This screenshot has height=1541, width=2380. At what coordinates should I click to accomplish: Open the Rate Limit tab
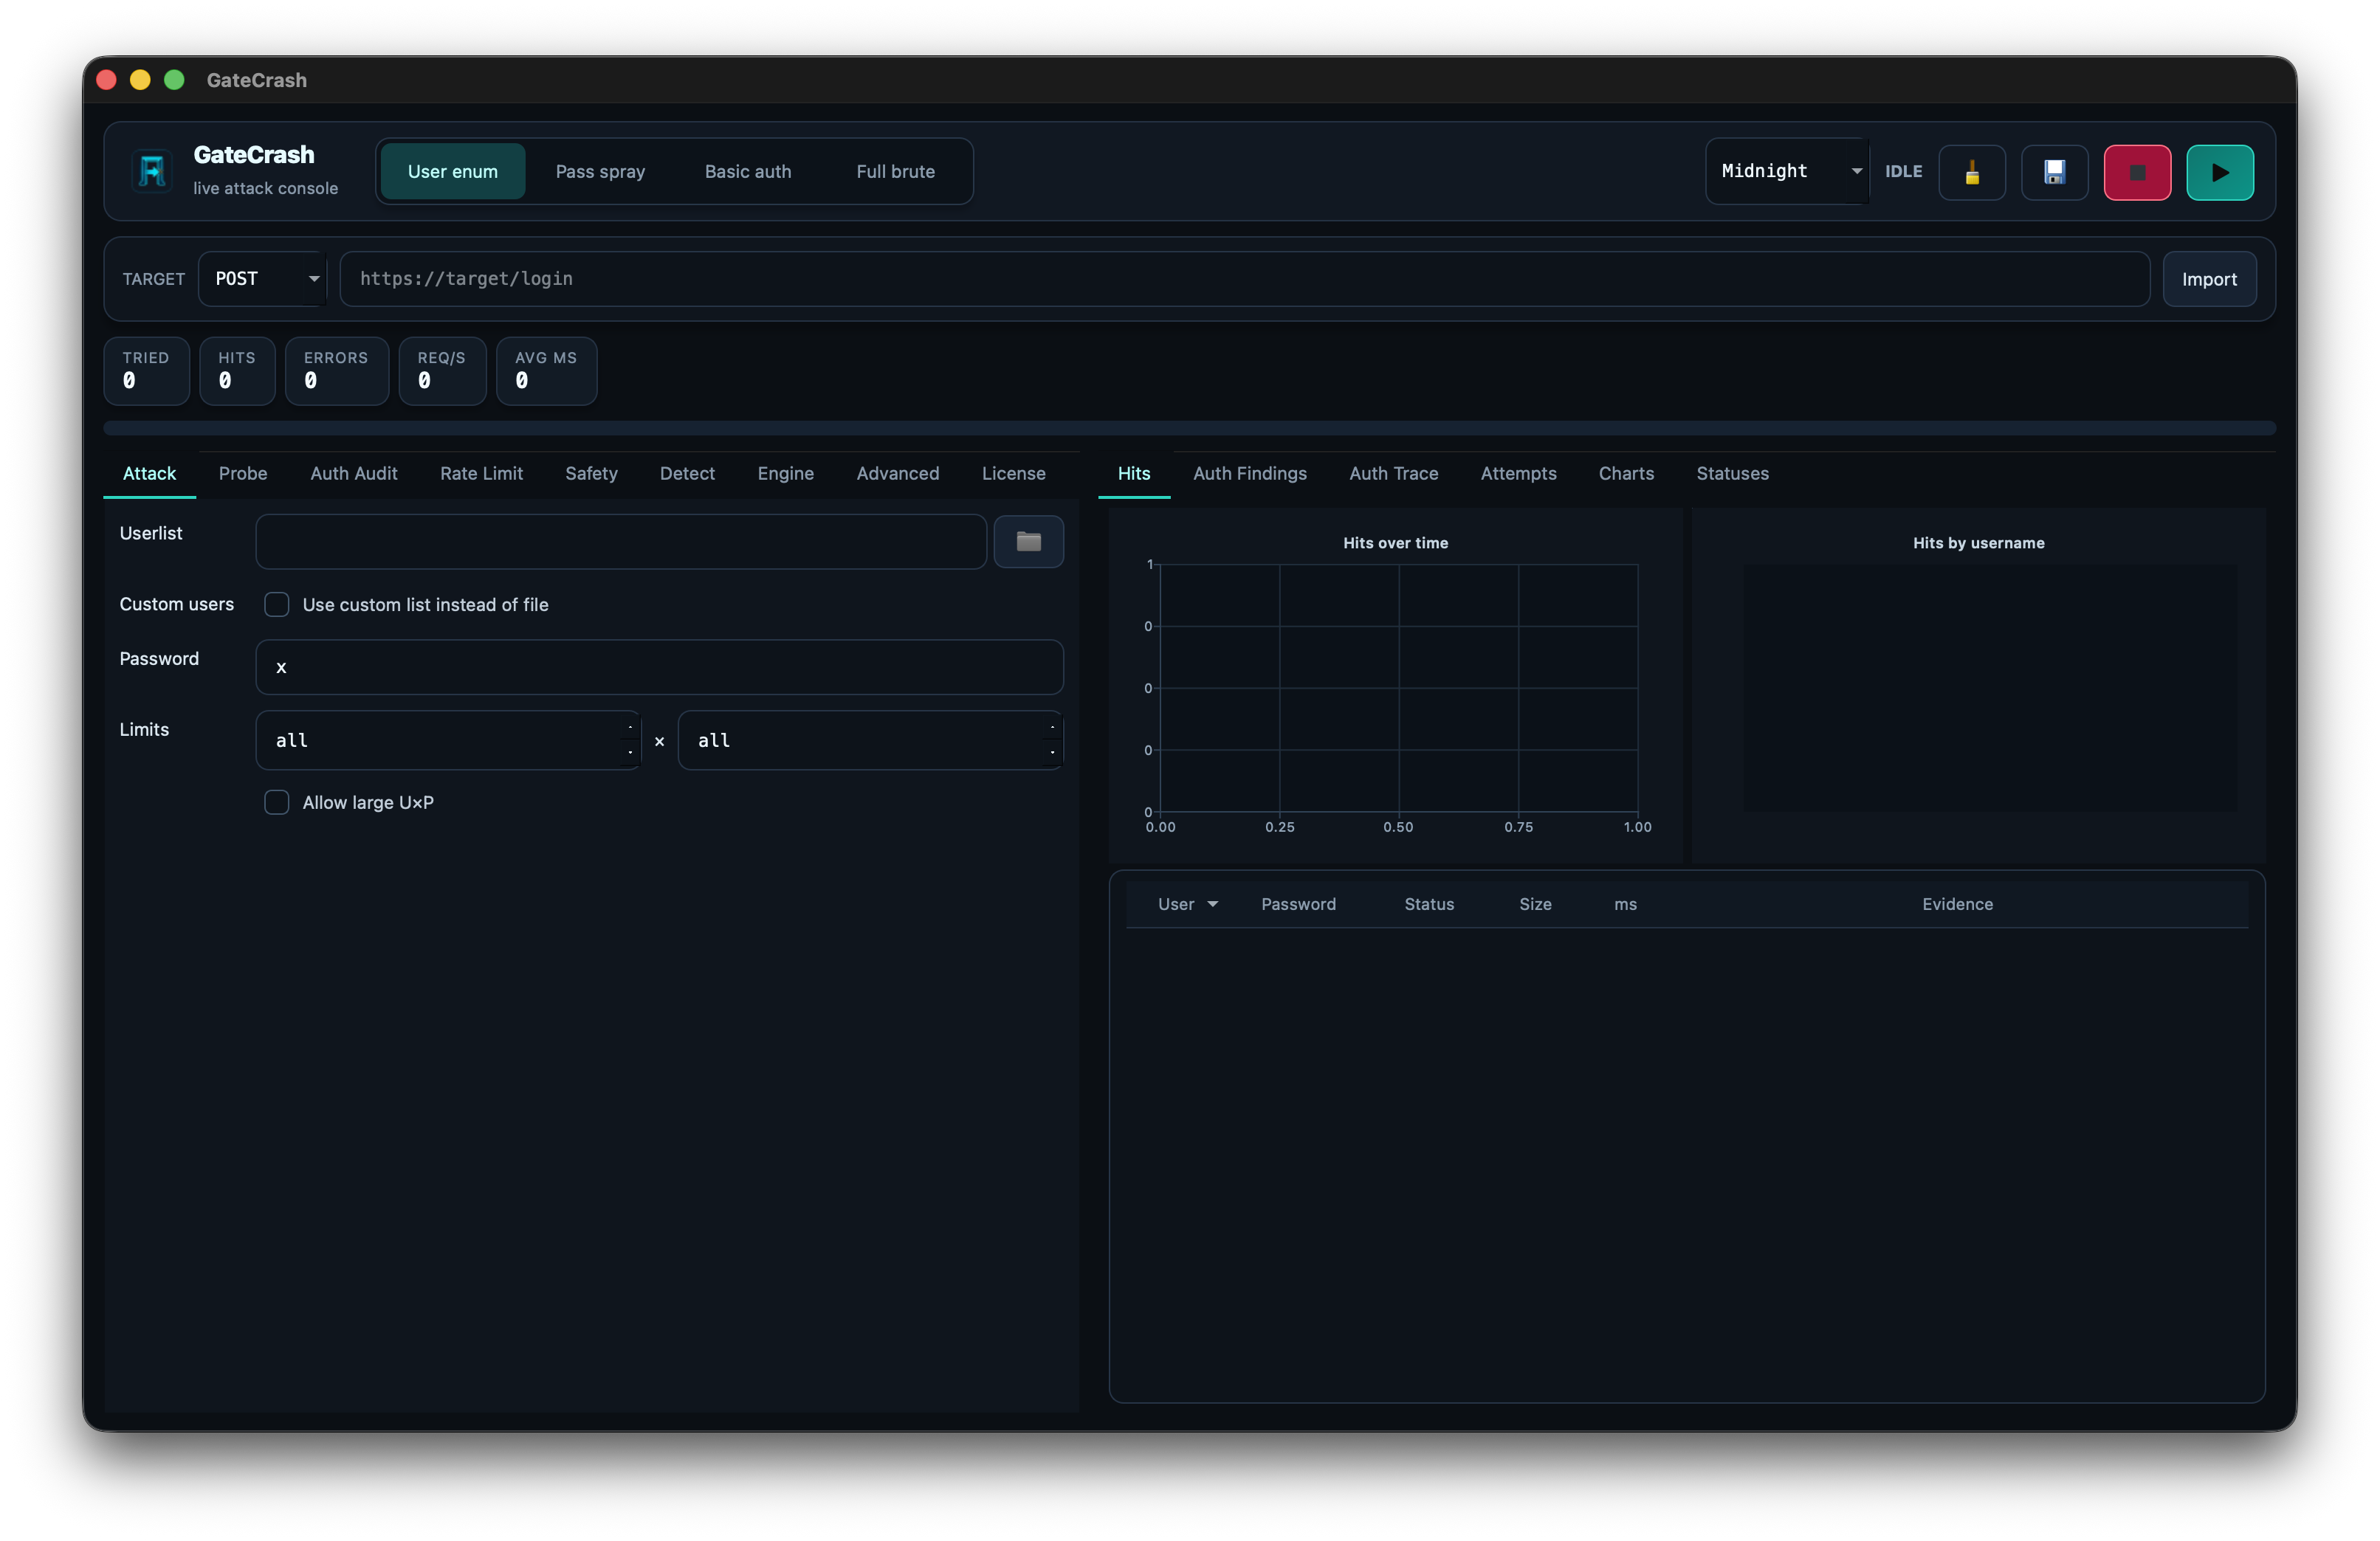coord(481,474)
